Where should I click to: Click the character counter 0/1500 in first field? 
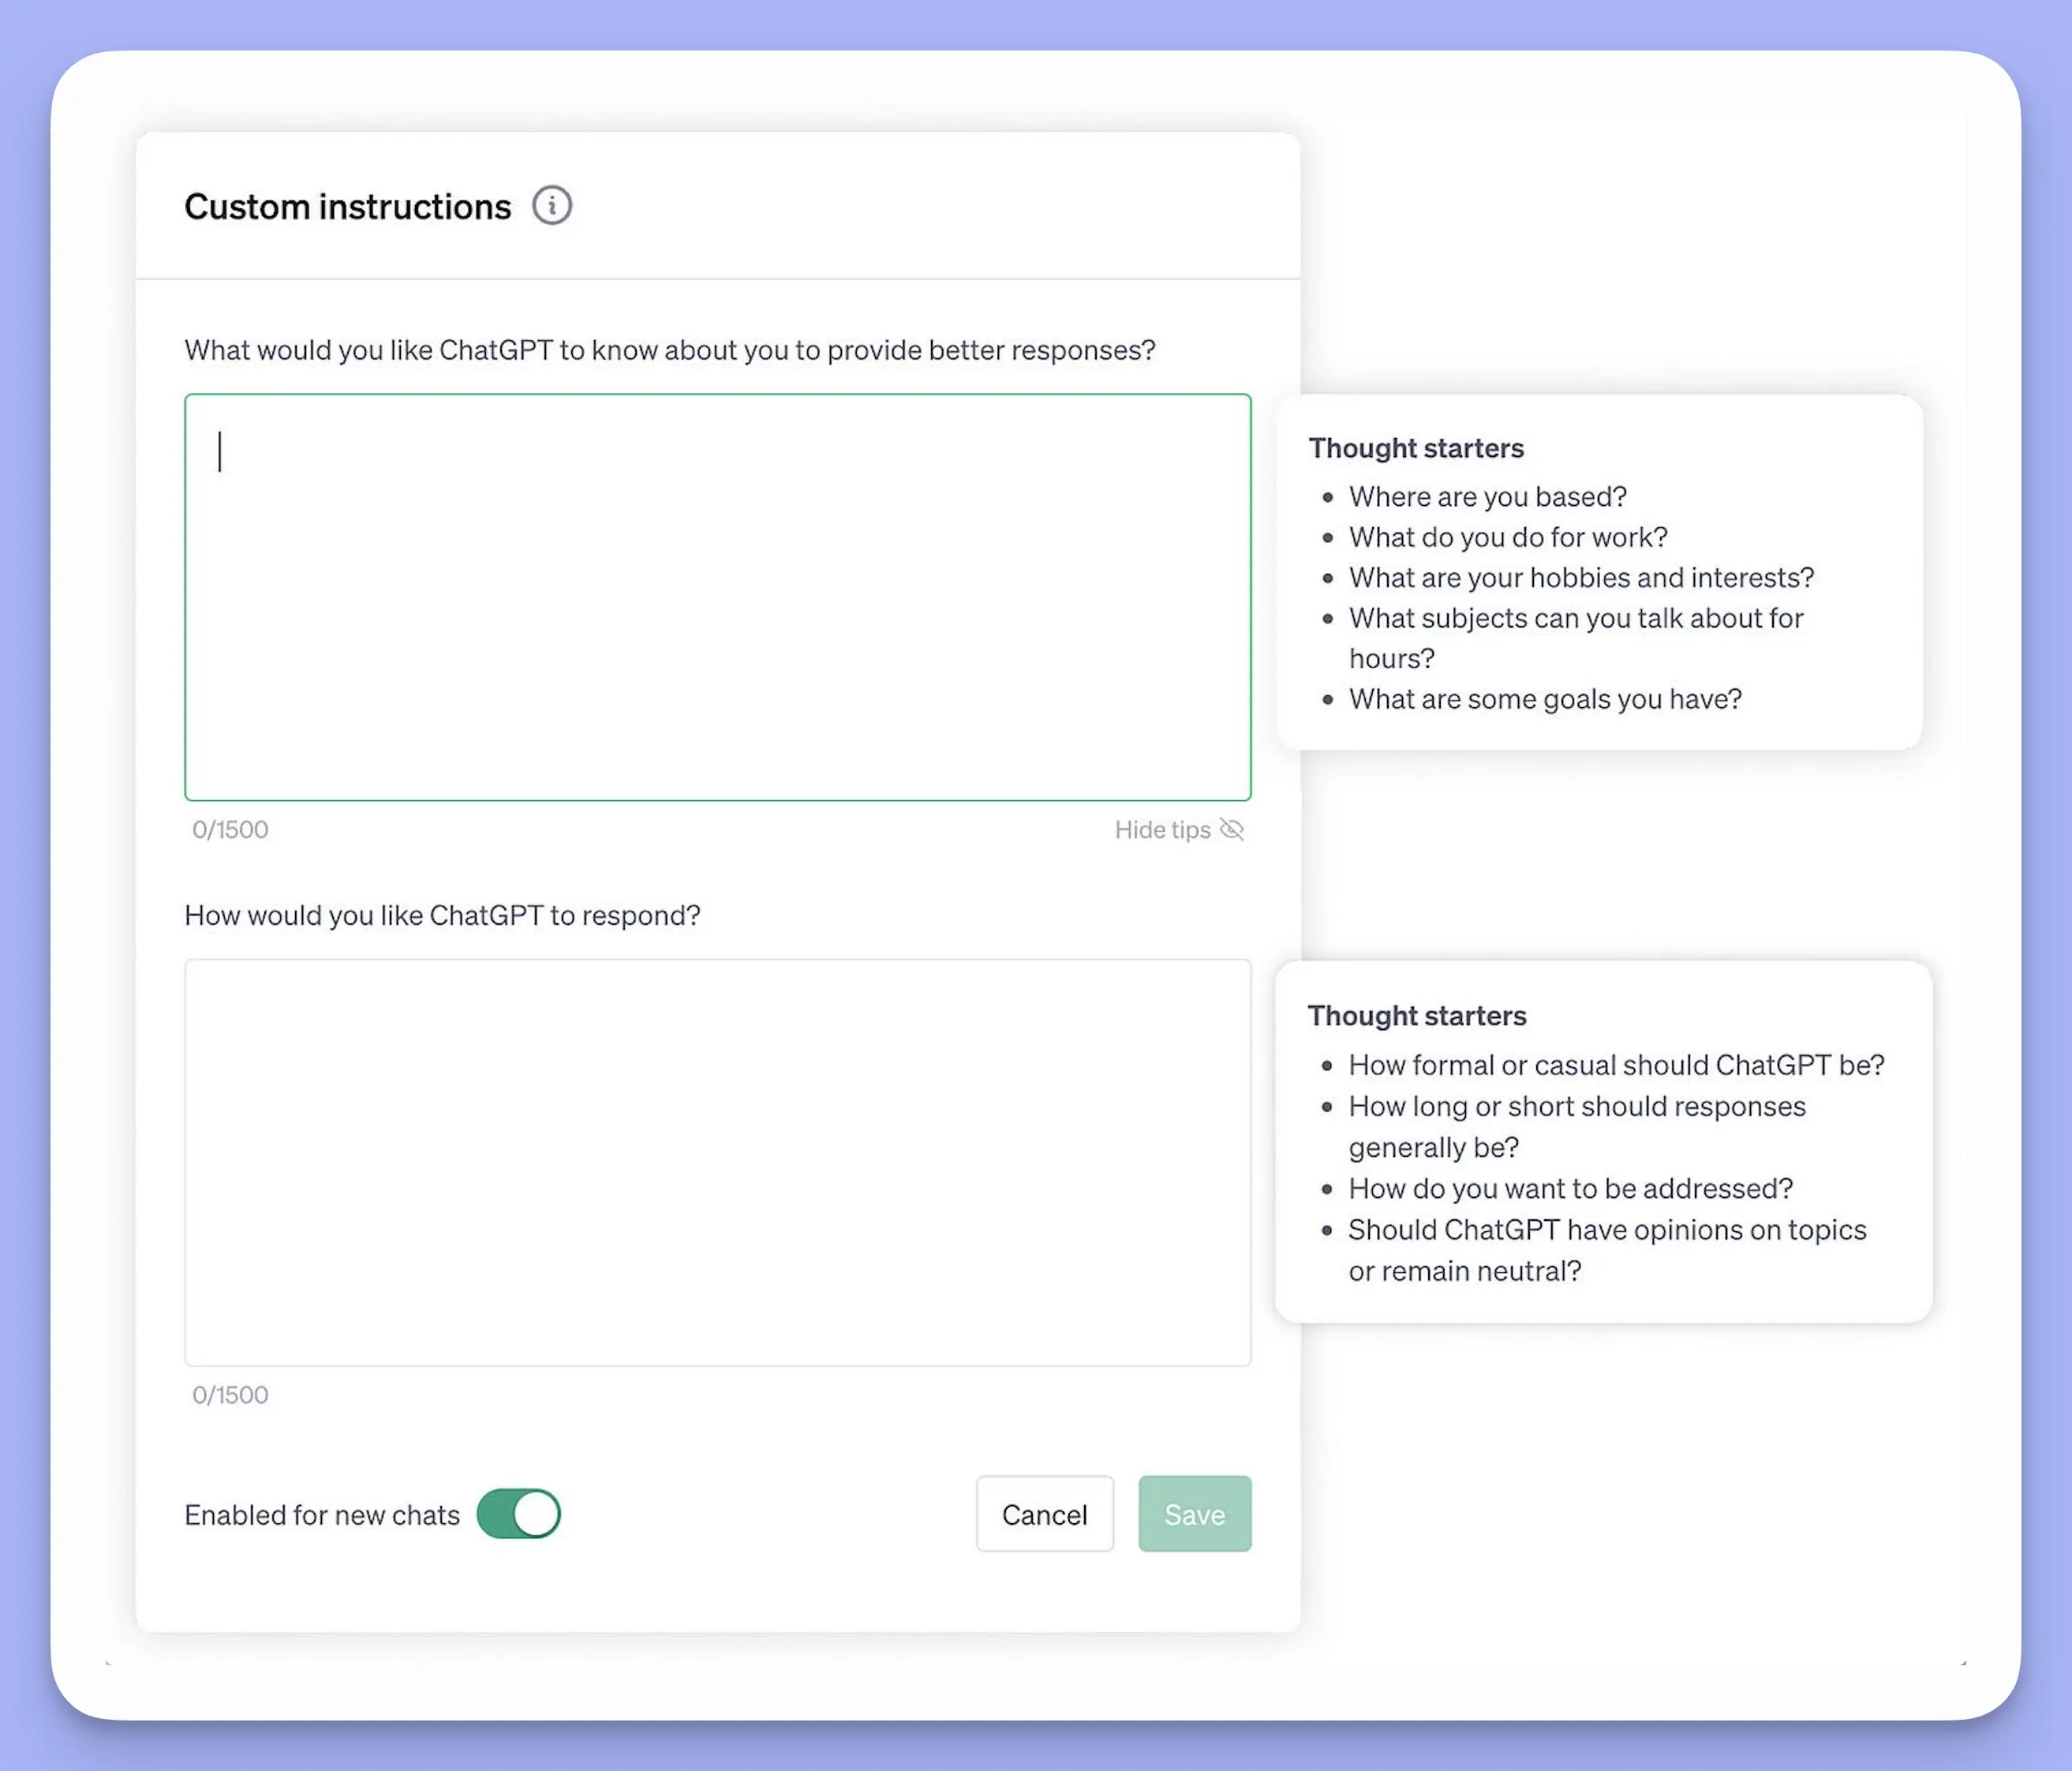(x=230, y=828)
